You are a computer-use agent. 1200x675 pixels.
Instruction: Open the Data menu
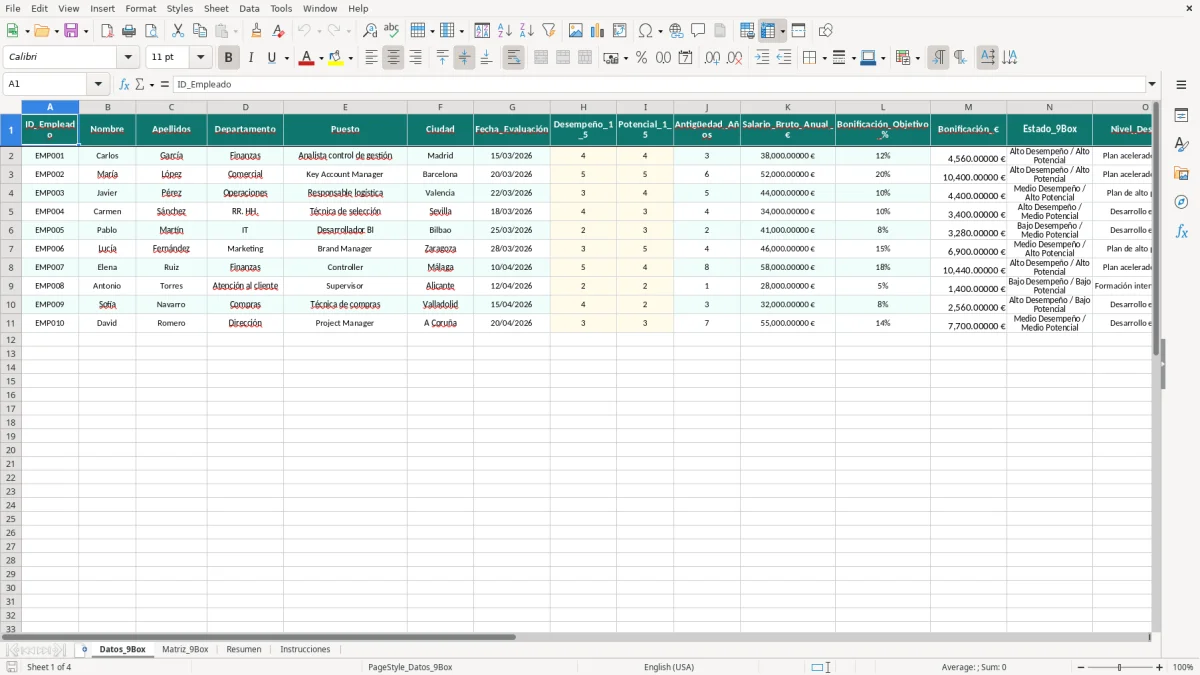(249, 8)
